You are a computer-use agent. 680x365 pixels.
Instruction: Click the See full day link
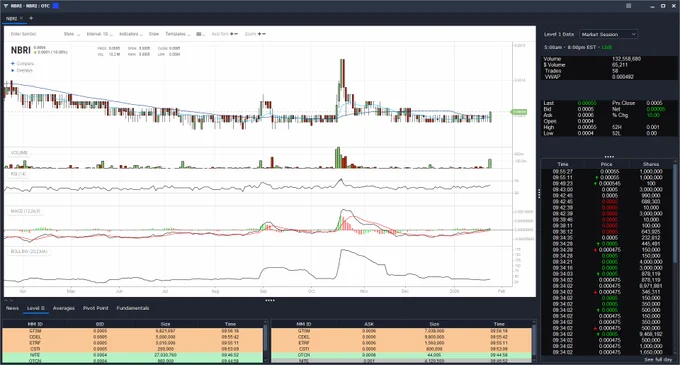pyautogui.click(x=658, y=360)
